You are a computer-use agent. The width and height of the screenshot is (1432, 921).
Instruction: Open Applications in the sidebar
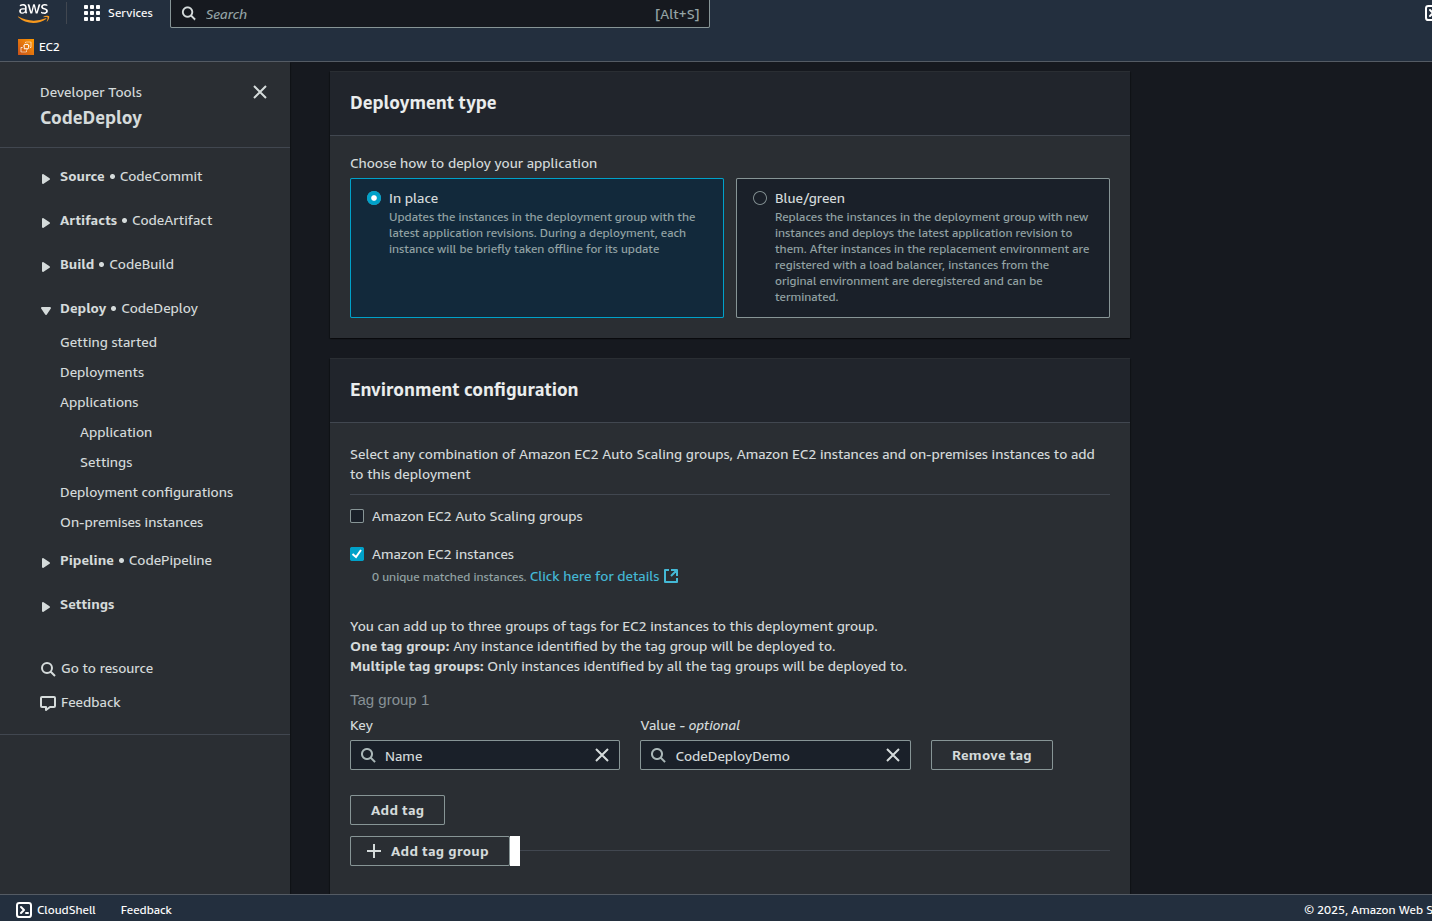coord(99,402)
